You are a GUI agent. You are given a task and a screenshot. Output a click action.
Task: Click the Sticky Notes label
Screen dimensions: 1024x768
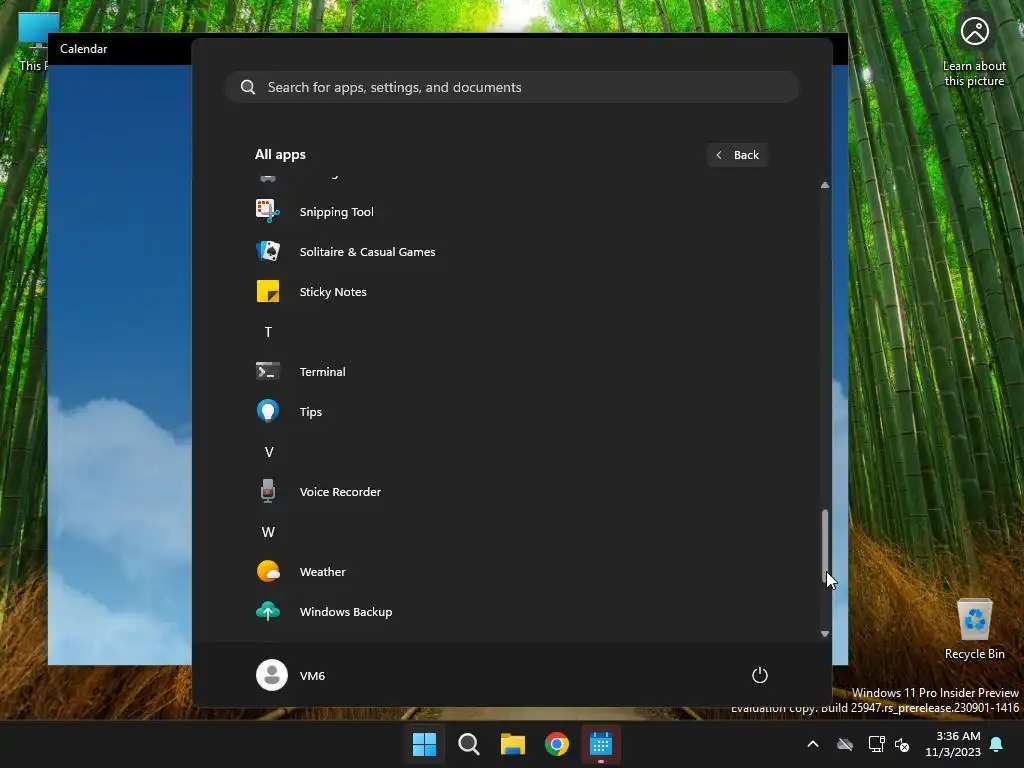pos(332,292)
